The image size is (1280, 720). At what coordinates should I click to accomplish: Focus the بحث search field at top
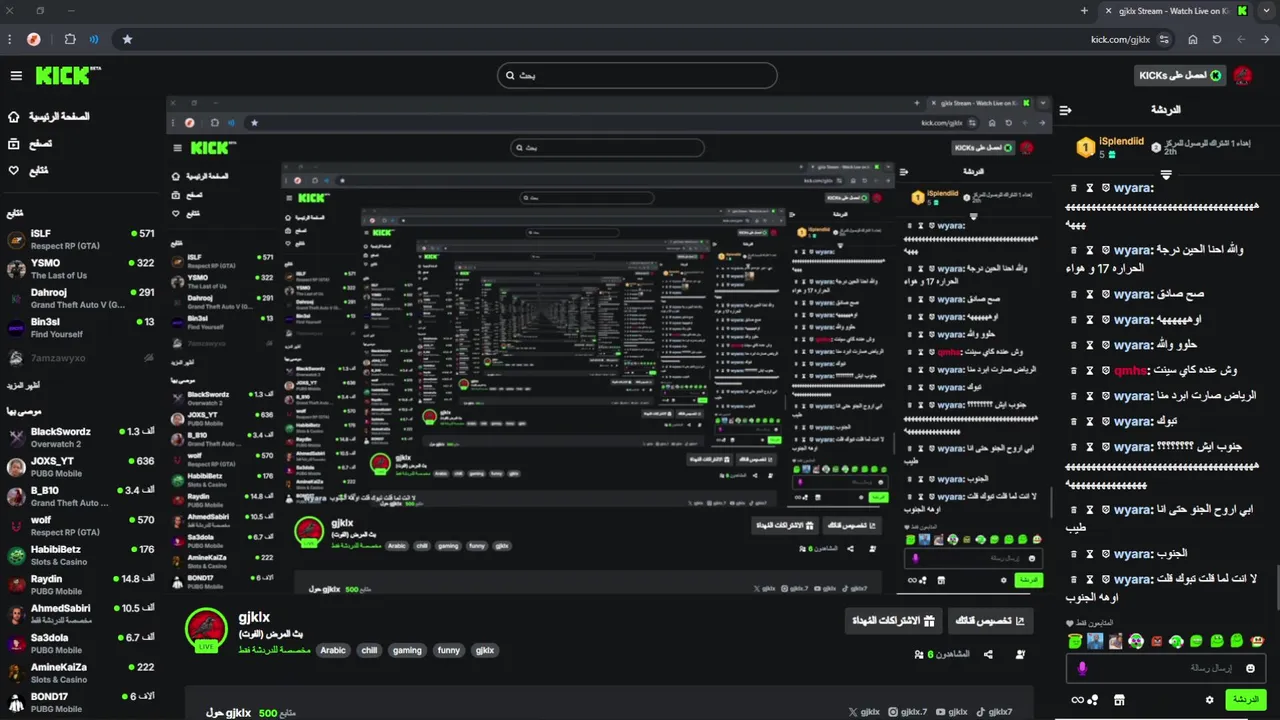[637, 75]
